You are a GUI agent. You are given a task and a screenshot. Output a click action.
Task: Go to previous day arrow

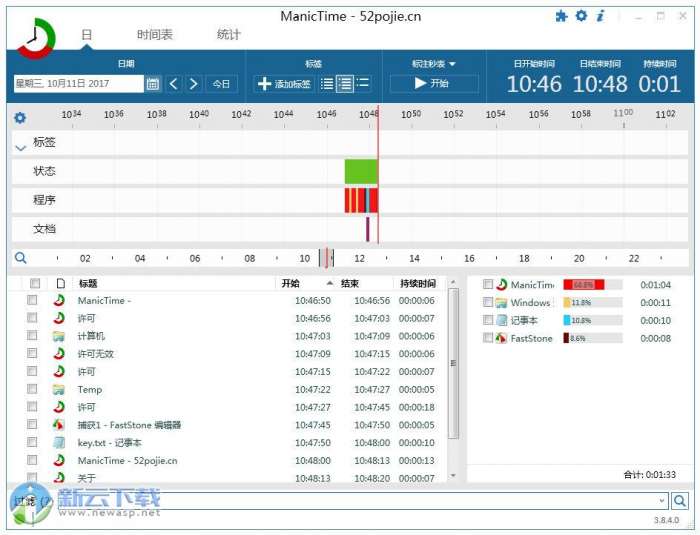(174, 84)
